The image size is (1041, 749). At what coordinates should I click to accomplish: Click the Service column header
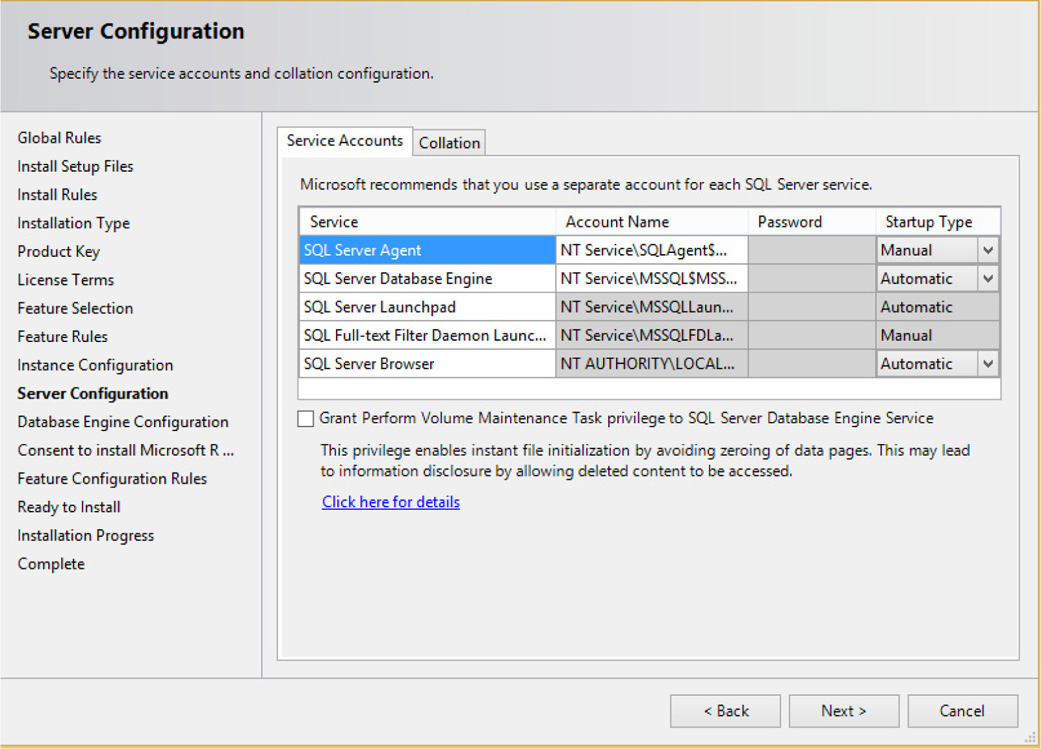428,222
